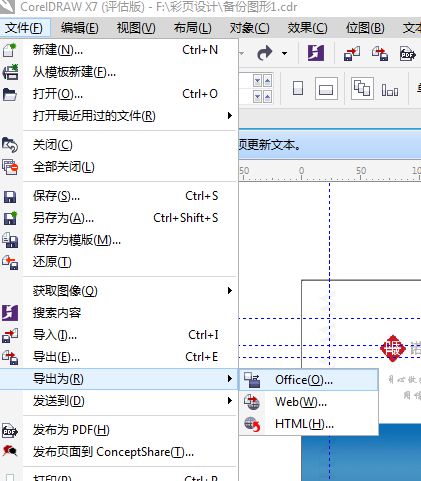The height and width of the screenshot is (481, 421).
Task: Expand 打开最近用过的文件(R) submenu arrow
Action: [229, 116]
